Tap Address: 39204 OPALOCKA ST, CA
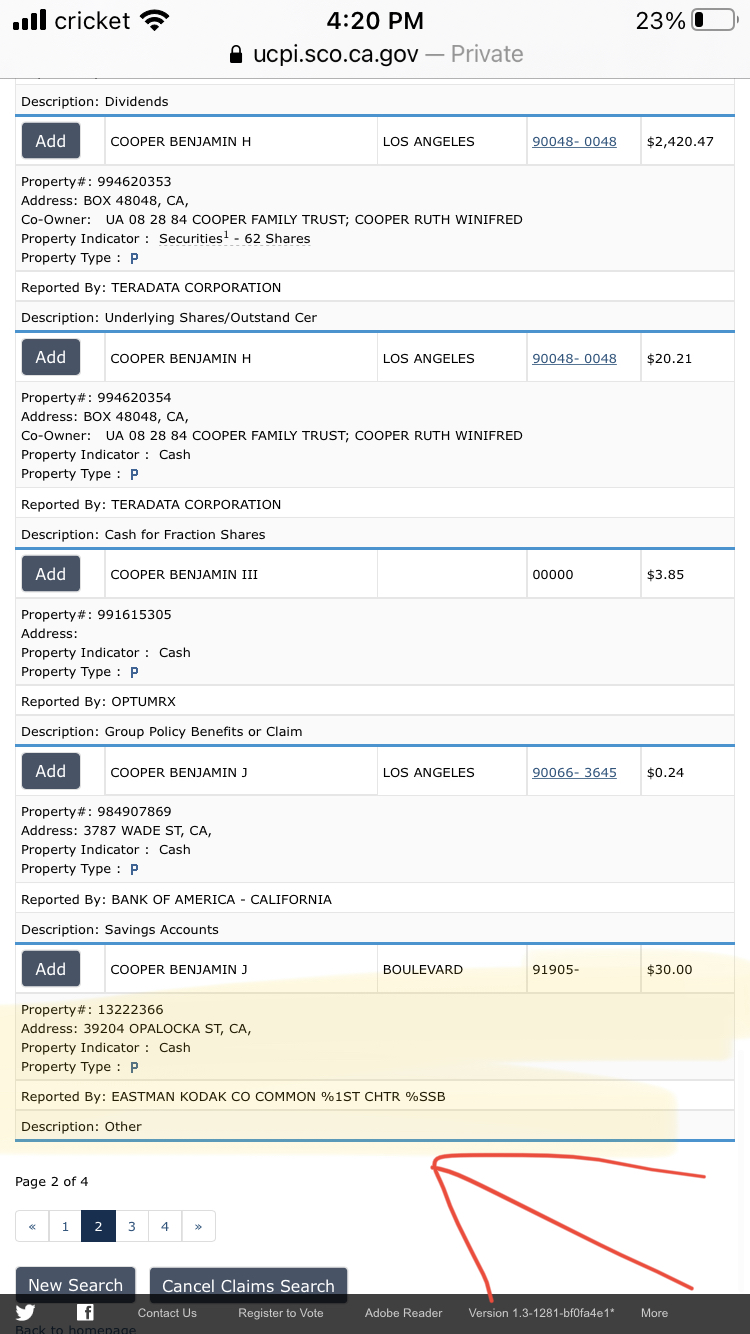 (136, 1029)
